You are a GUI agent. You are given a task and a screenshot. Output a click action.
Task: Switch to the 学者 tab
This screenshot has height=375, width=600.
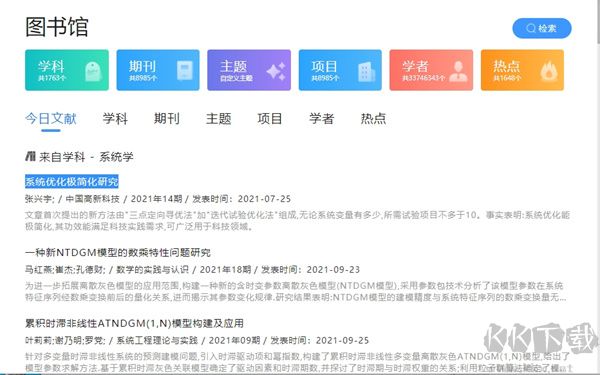coord(321,119)
